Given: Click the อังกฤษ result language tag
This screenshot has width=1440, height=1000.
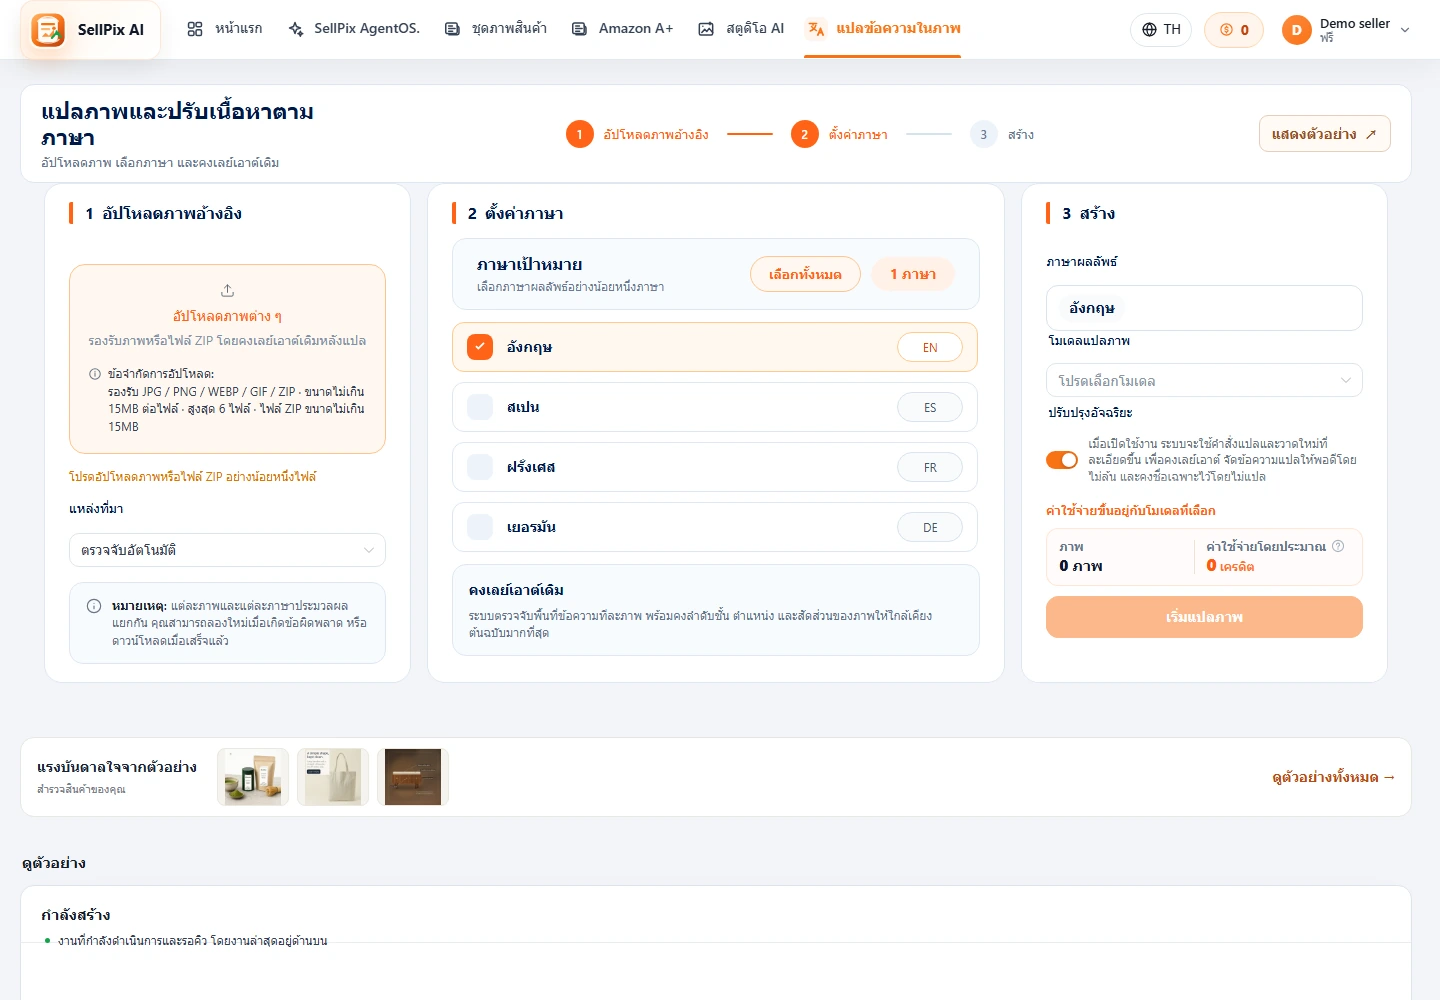Looking at the screenshot, I should 1091,308.
